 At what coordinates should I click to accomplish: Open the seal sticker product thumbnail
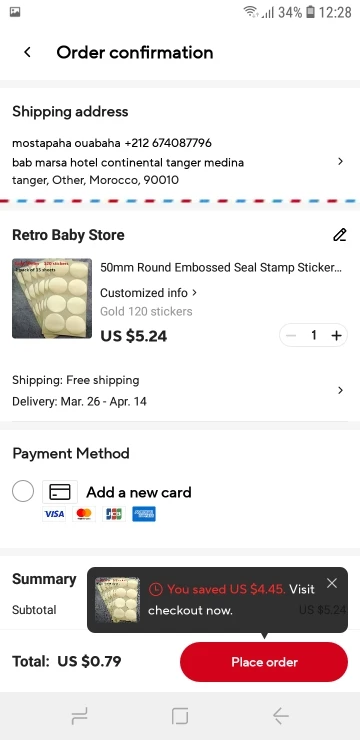point(52,298)
